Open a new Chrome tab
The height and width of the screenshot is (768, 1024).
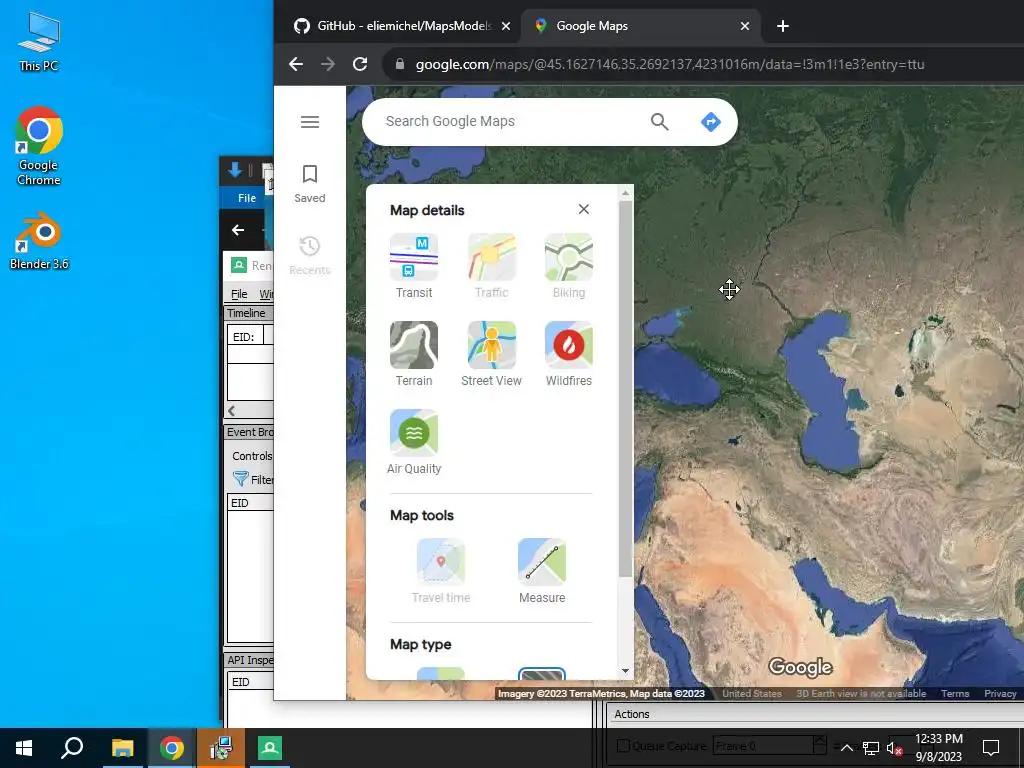[783, 26]
